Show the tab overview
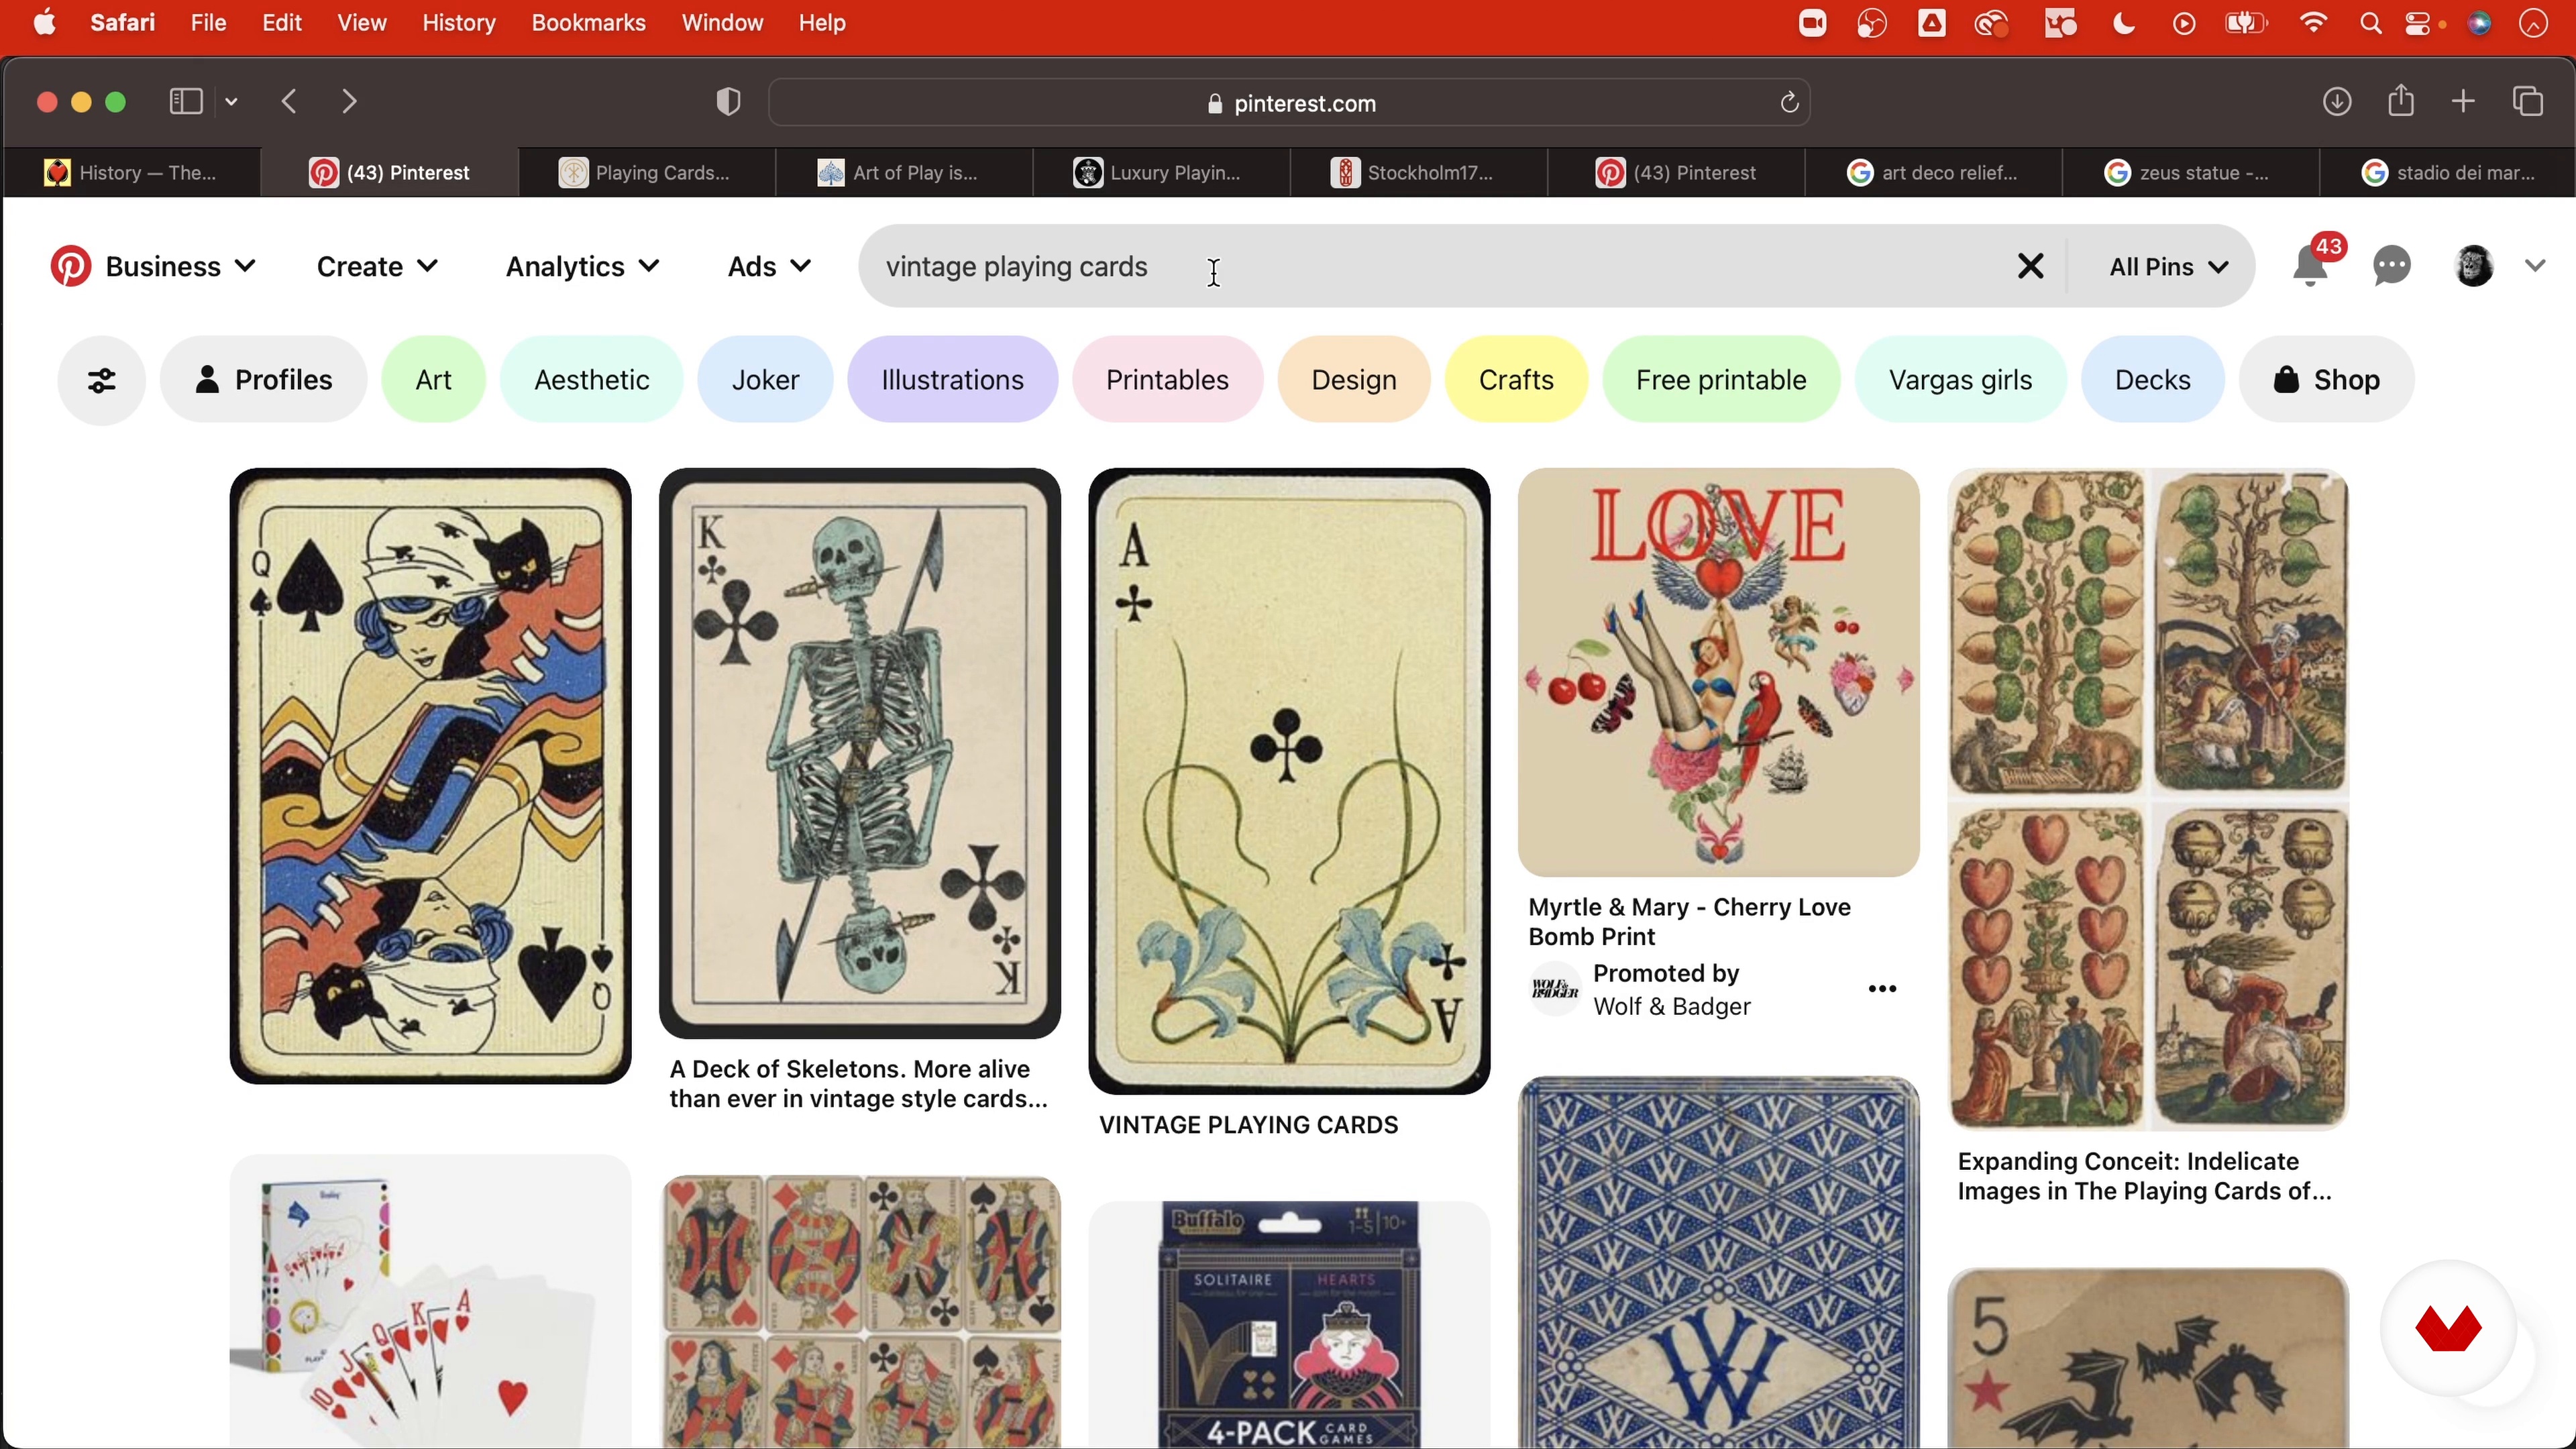The image size is (2576, 1449). 2528,102
